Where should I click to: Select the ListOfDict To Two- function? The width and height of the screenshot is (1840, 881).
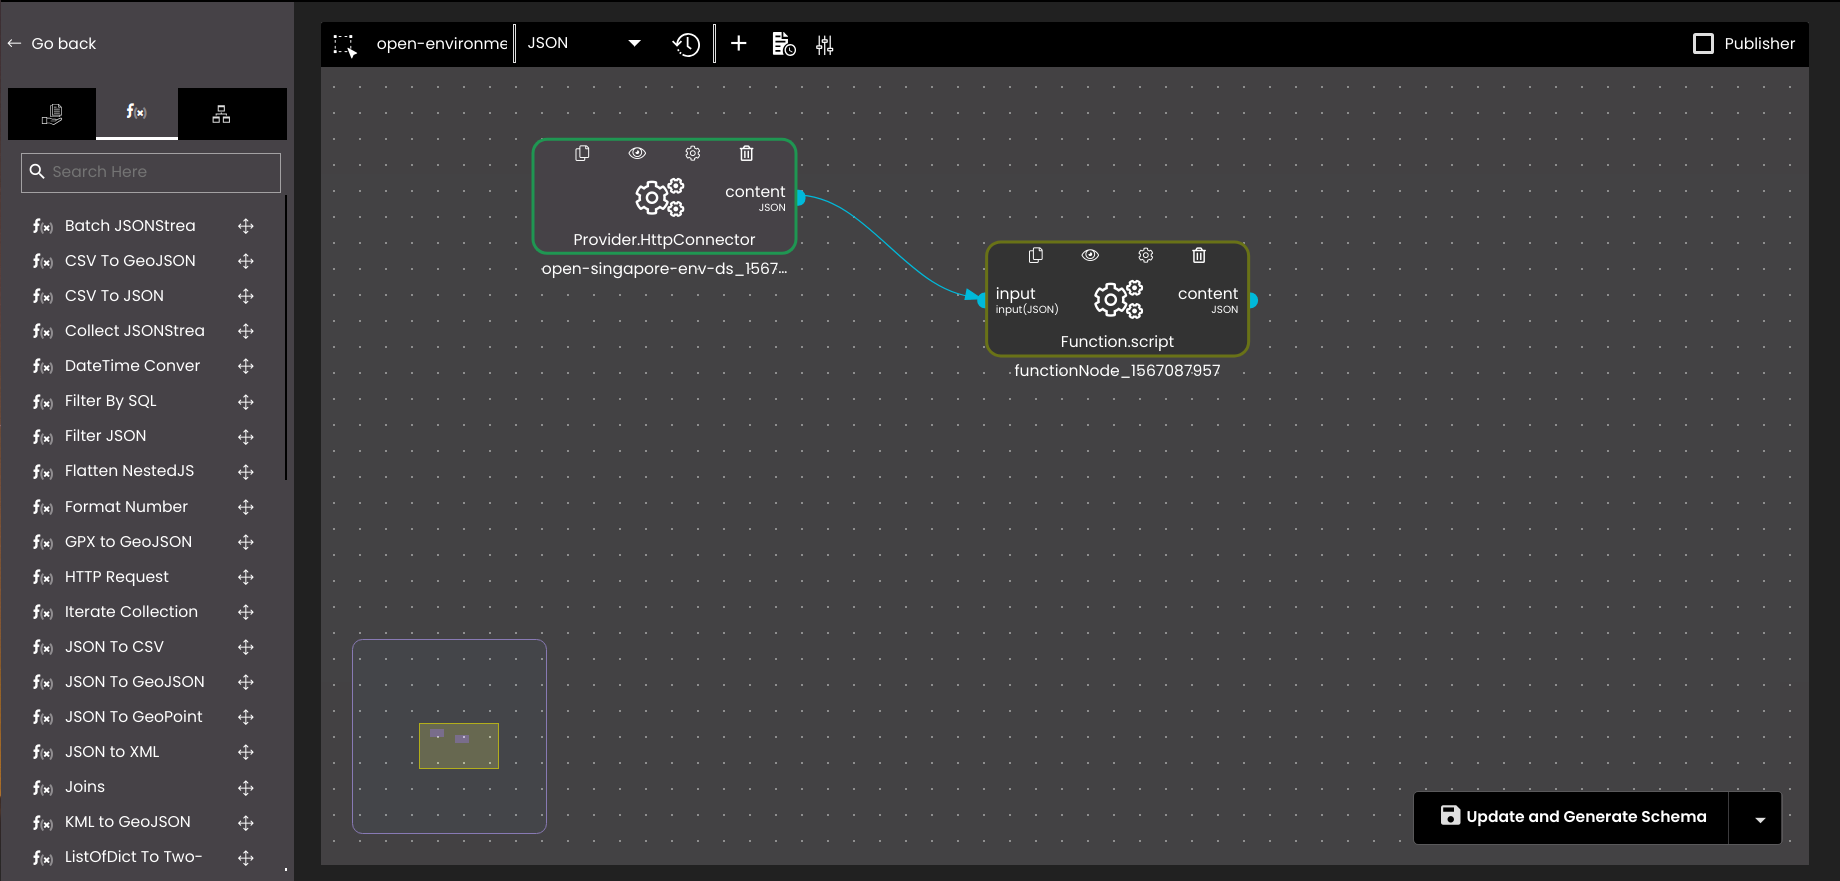pyautogui.click(x=133, y=857)
